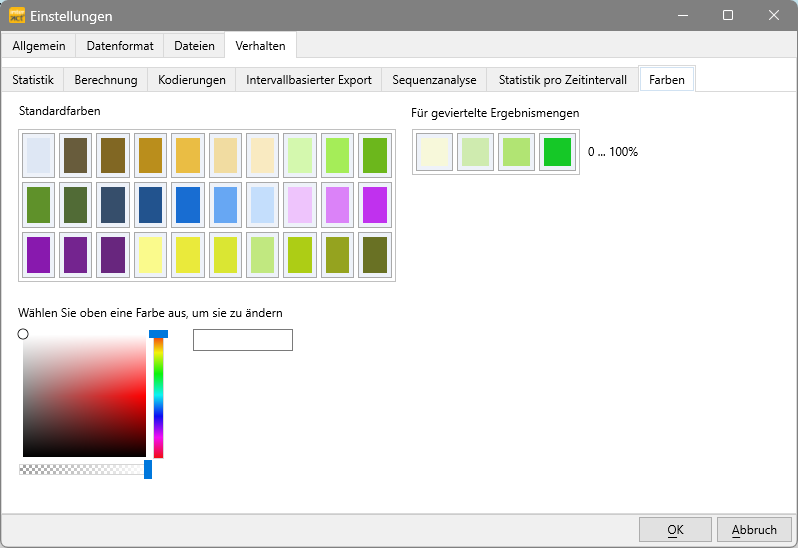Select the lime green third quartile swatch
The width and height of the screenshot is (798, 548).
point(516,152)
